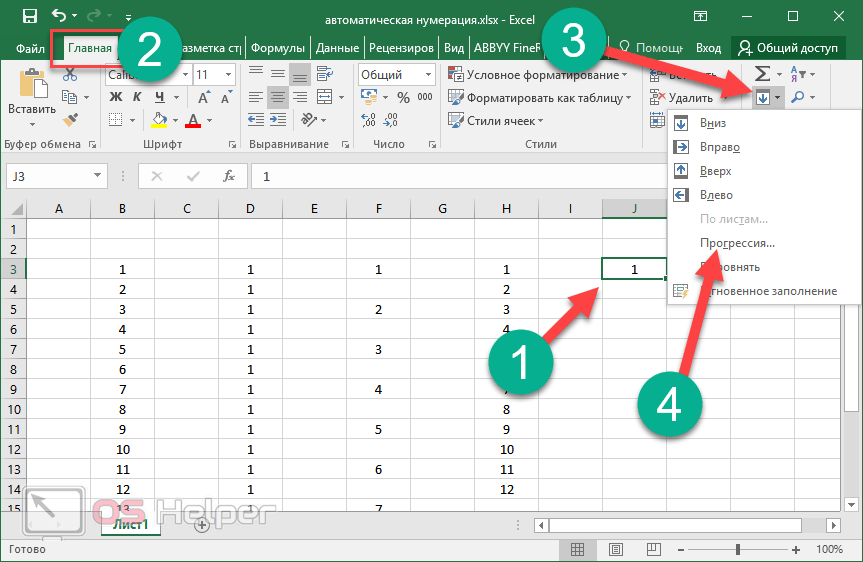Switch to Normal view in status bar
Screen dimensions: 863x562
(577, 550)
